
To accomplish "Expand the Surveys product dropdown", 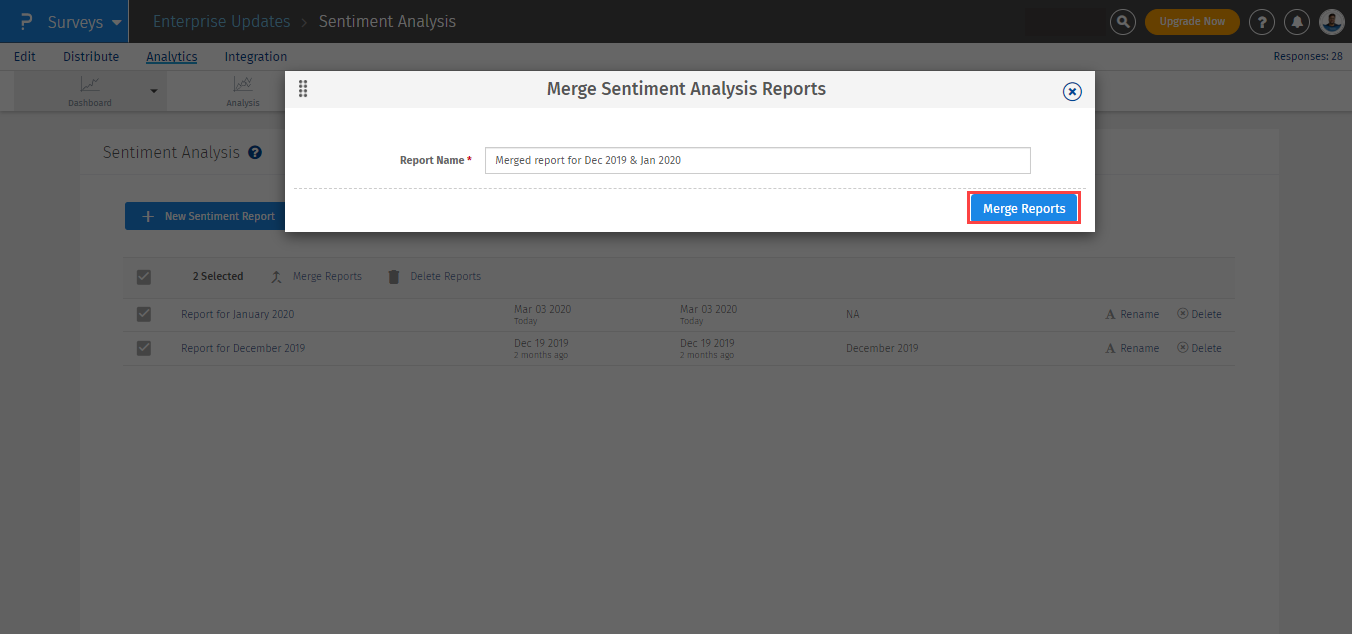I will point(117,22).
